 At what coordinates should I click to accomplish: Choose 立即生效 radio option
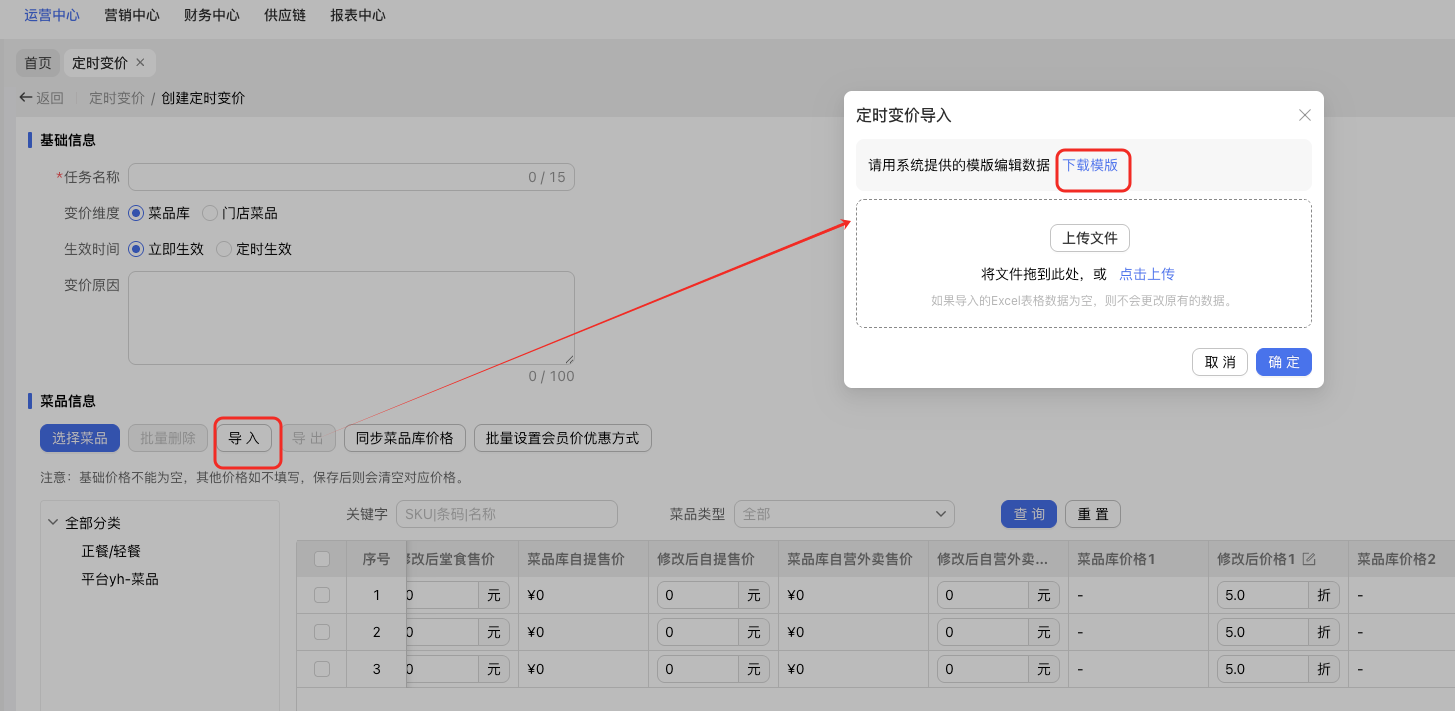pos(137,249)
